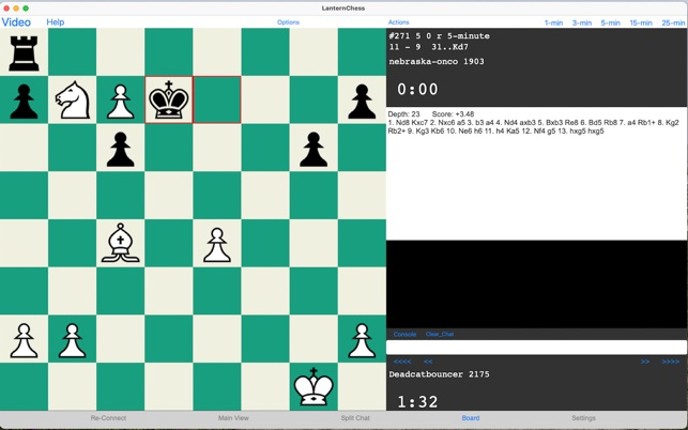Select the black rook on a8

(x=24, y=53)
